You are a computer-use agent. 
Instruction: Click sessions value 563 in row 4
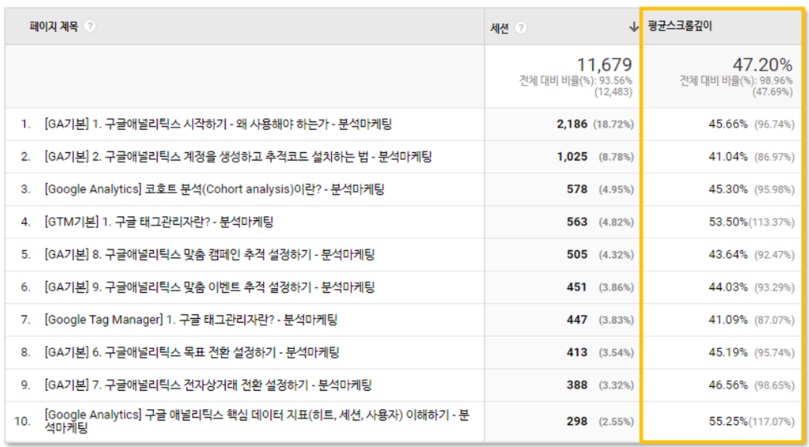(577, 222)
